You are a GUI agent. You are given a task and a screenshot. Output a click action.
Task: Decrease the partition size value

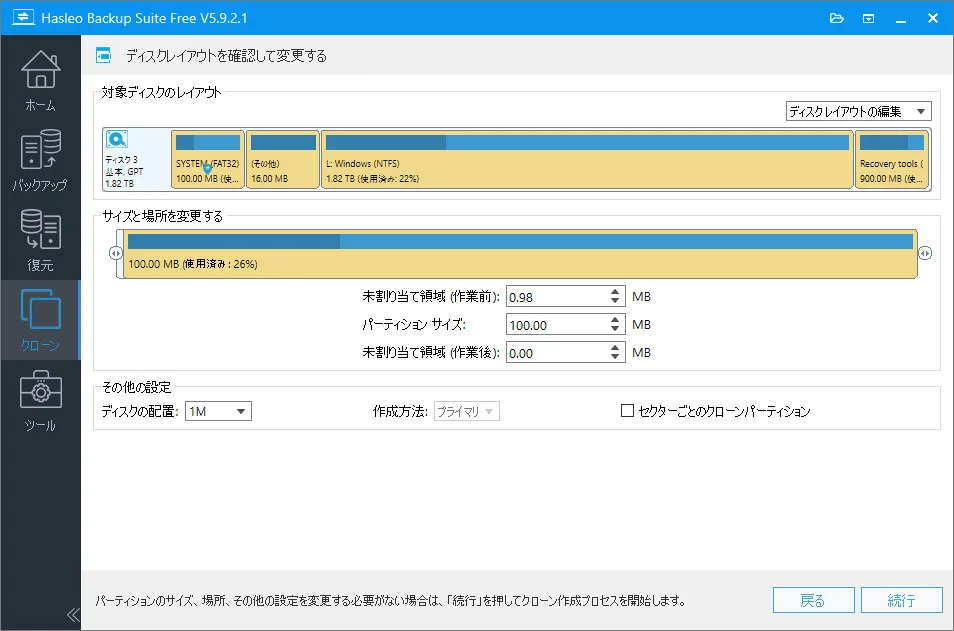coord(615,329)
